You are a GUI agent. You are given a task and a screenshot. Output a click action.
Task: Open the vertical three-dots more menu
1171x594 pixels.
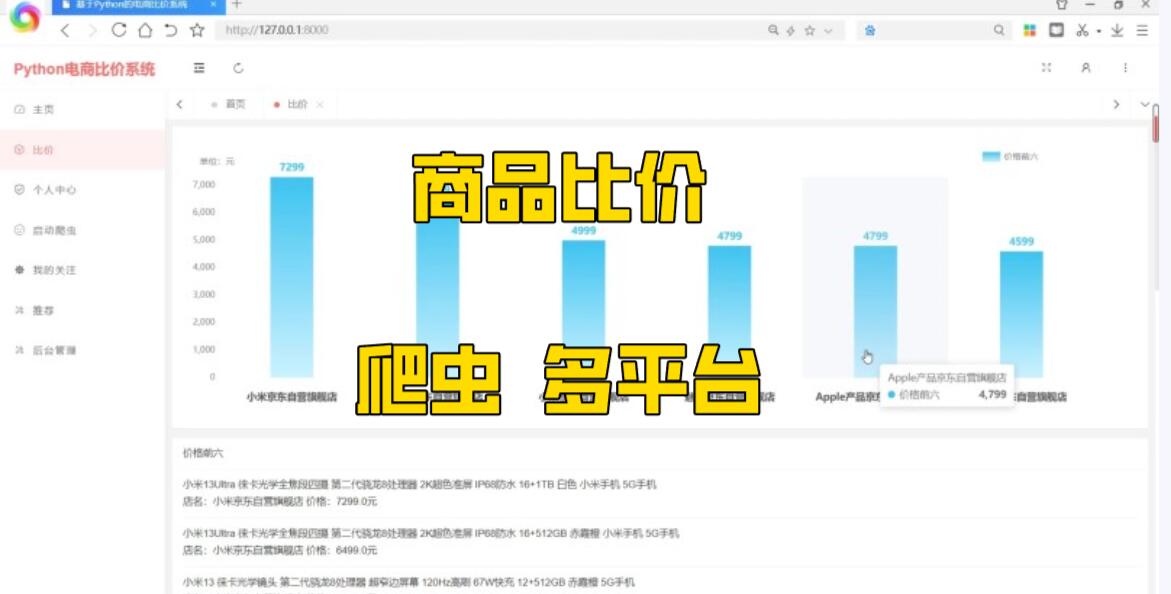1125,67
